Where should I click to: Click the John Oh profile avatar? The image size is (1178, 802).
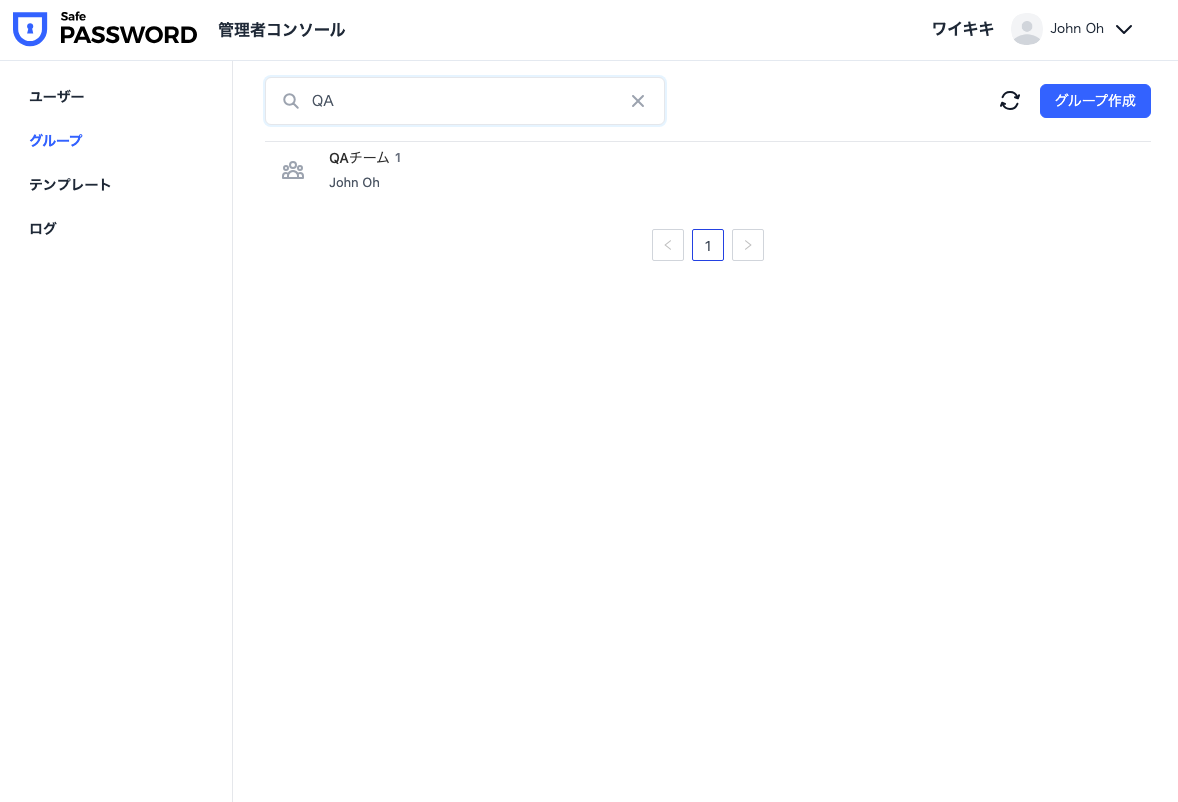click(x=1027, y=29)
